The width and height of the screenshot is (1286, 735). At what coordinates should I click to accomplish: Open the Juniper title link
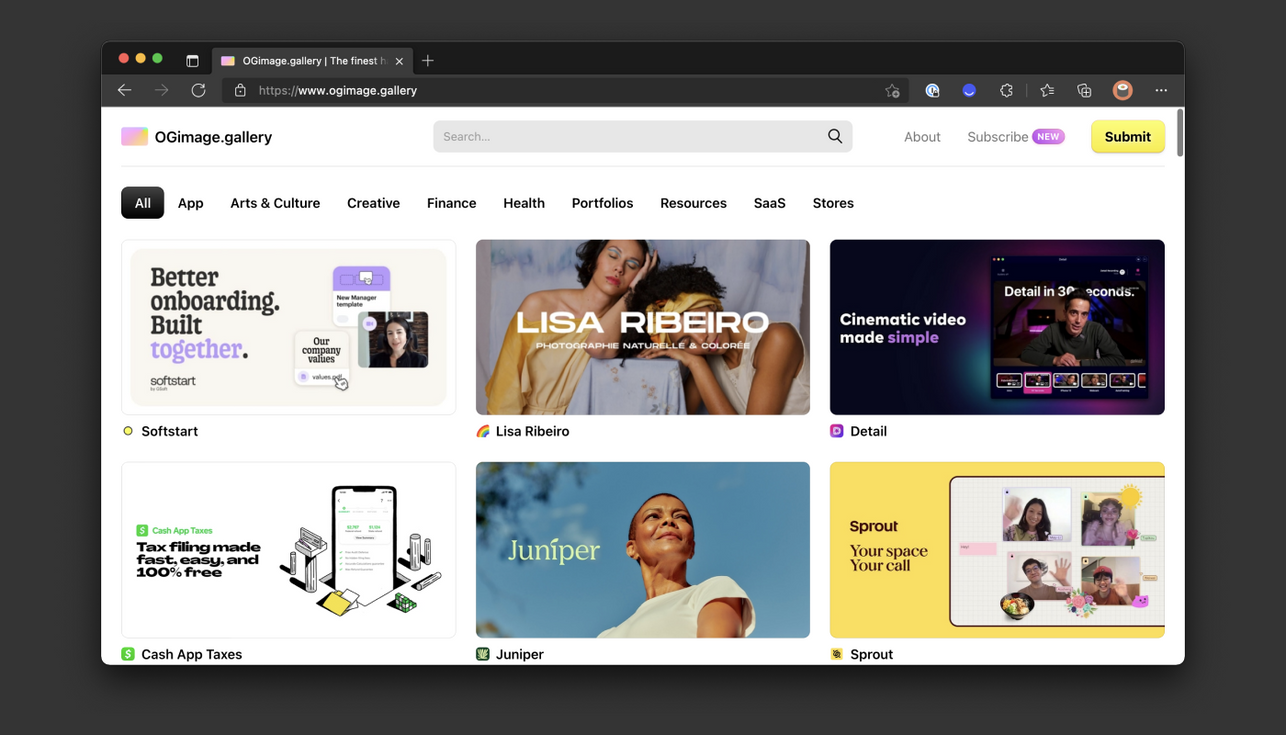[519, 654]
